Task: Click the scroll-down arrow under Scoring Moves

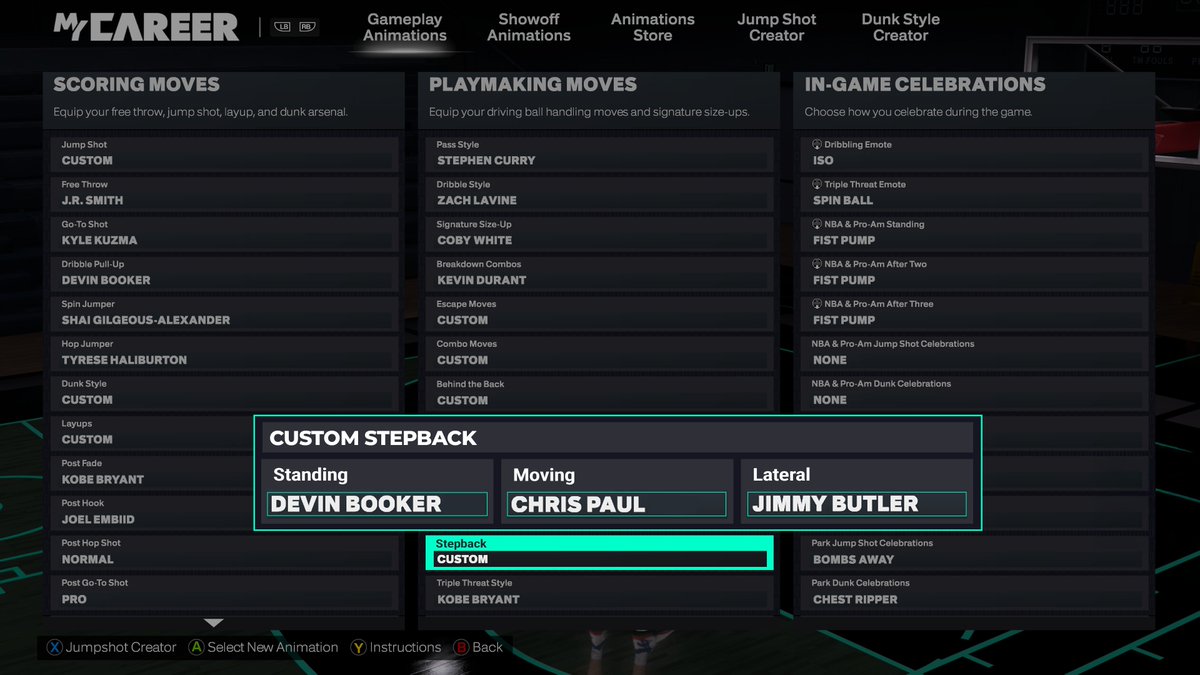Action: coord(213,623)
